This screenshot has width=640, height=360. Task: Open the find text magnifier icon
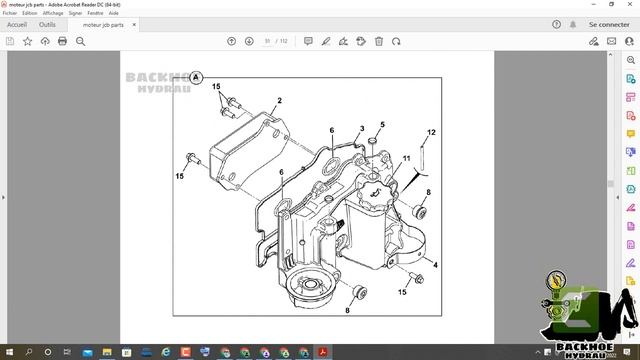(x=80, y=41)
